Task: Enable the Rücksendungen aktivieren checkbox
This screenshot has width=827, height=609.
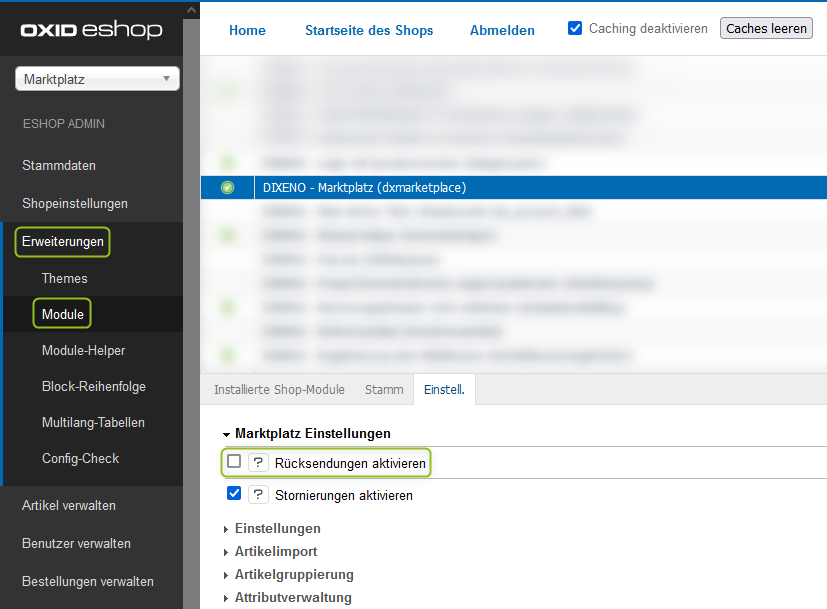Action: tap(234, 462)
